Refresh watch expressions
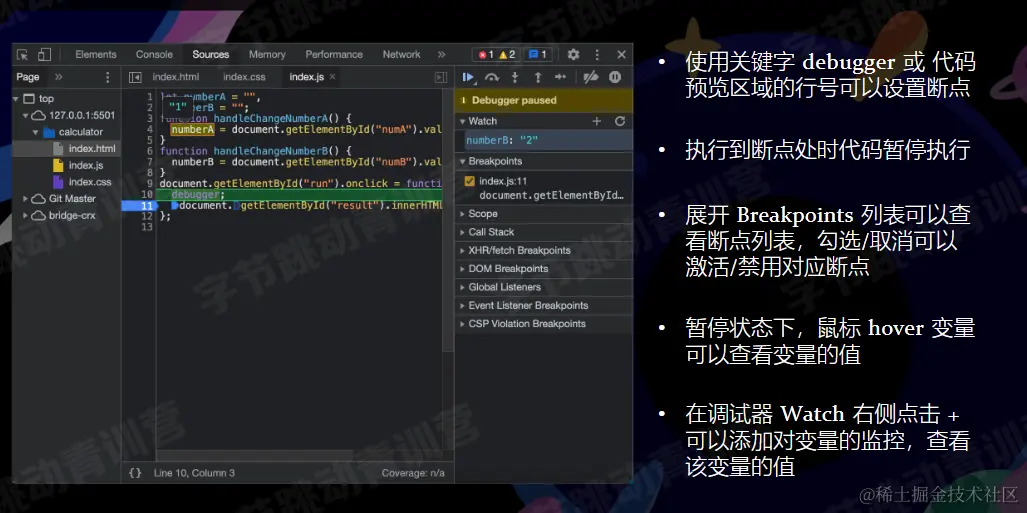 [620, 121]
